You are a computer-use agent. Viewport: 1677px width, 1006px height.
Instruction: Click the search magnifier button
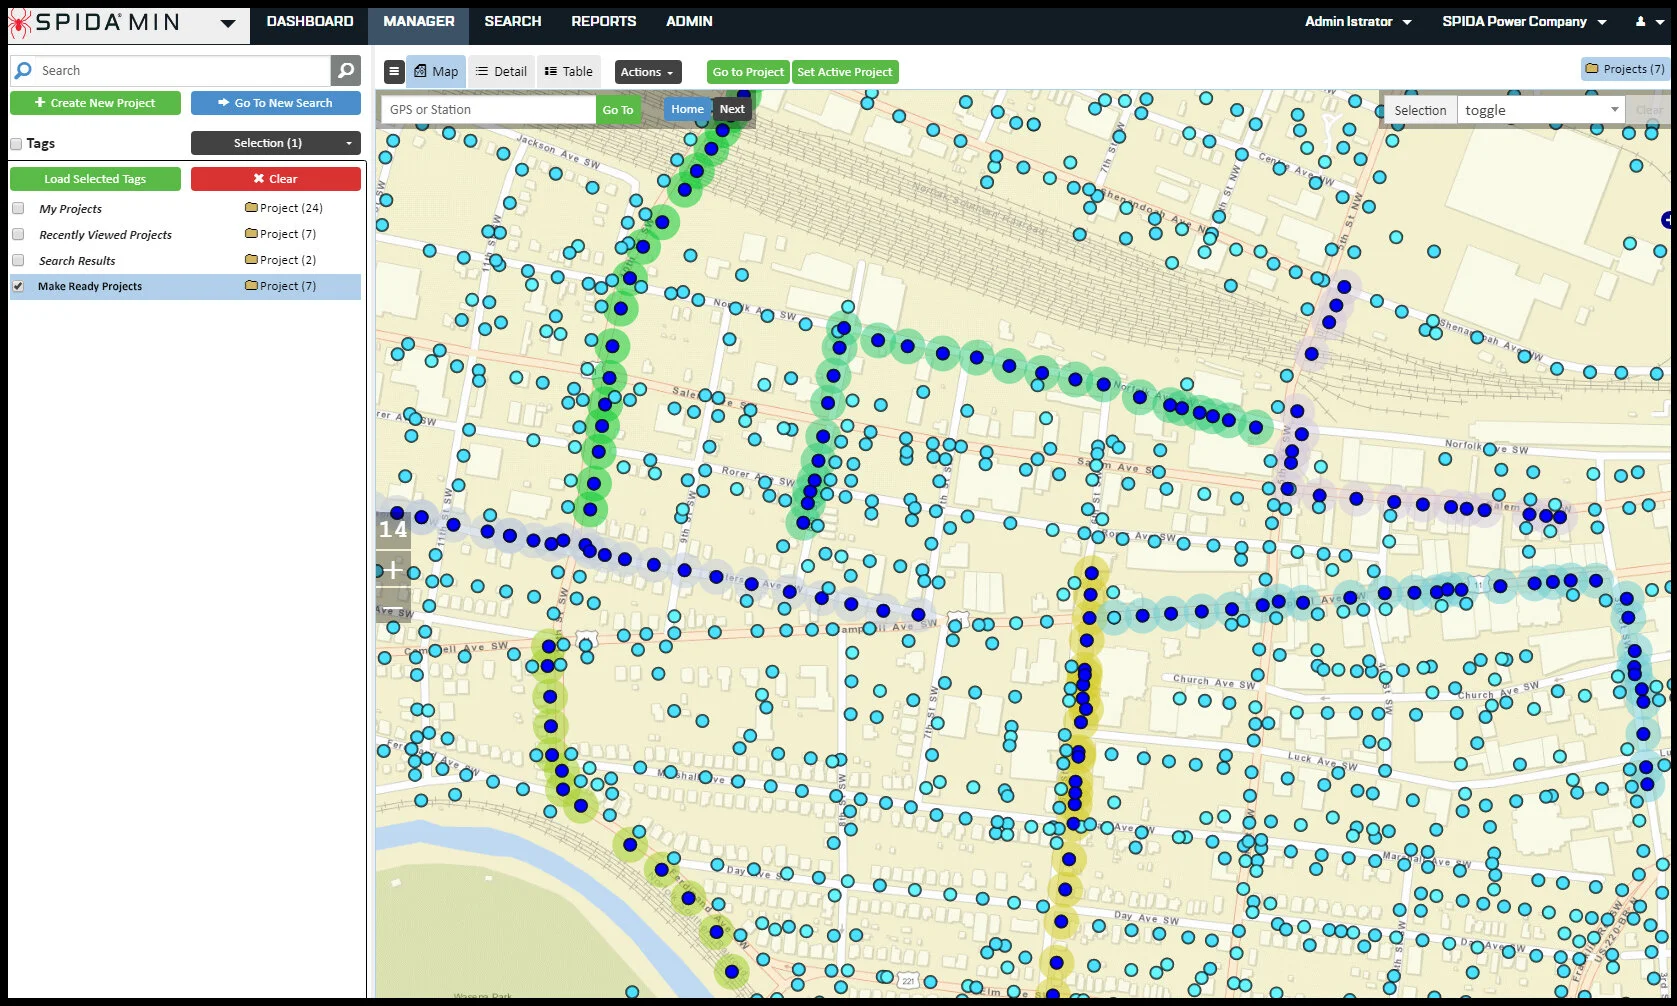pyautogui.click(x=345, y=70)
